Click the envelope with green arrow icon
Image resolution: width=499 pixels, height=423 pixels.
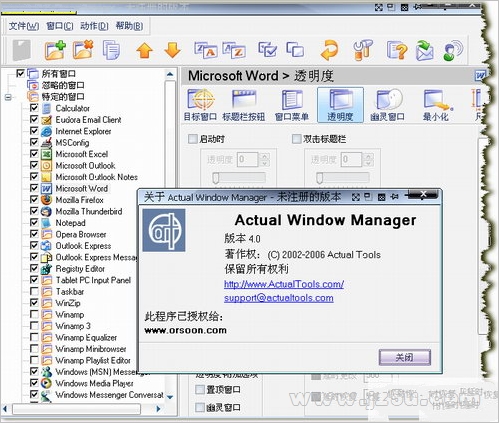pyautogui.click(x=425, y=51)
